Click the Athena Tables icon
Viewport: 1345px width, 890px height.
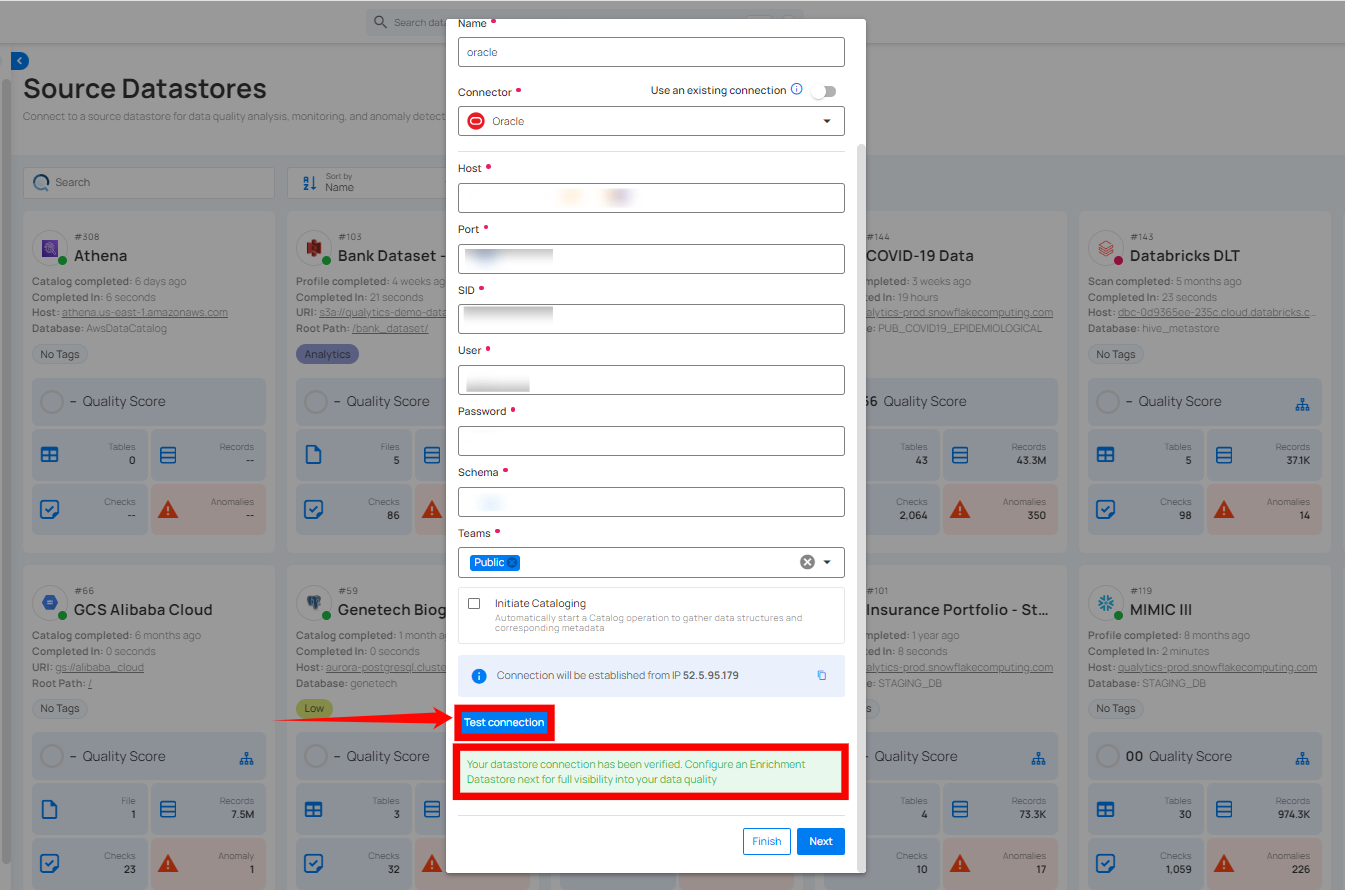50,455
